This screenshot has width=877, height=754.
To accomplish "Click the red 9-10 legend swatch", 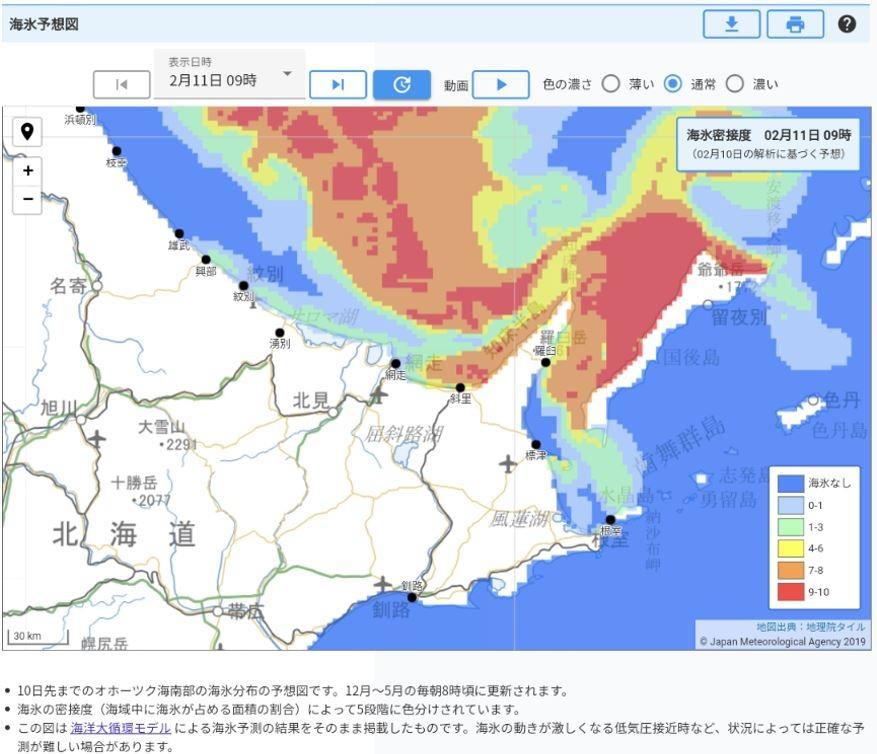I will pyautogui.click(x=790, y=592).
